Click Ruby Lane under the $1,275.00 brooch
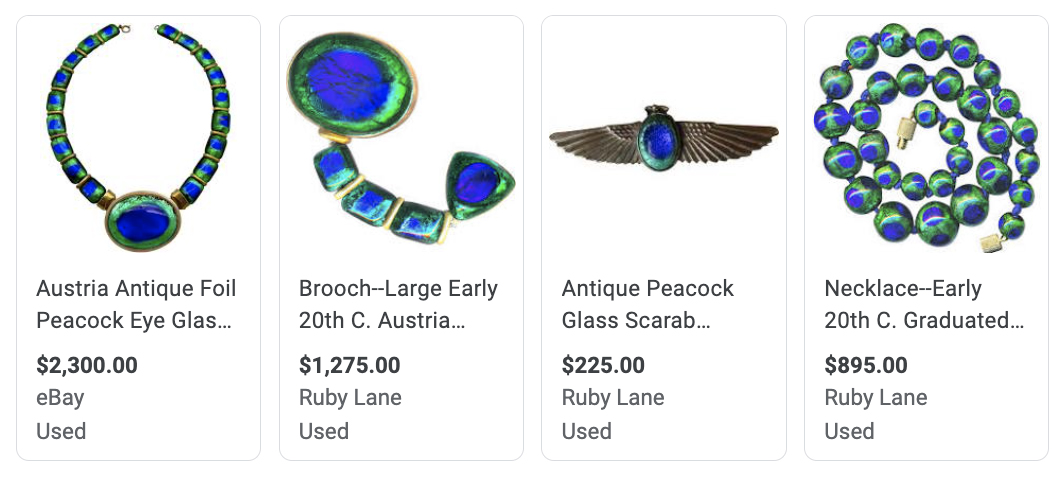1052x484 pixels. pos(350,397)
